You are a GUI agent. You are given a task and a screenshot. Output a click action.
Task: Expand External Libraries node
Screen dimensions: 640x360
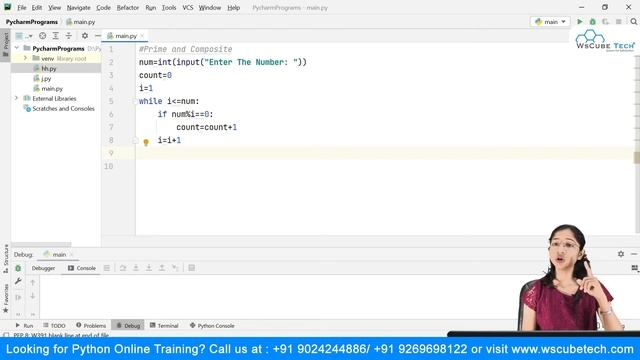pos(16,98)
